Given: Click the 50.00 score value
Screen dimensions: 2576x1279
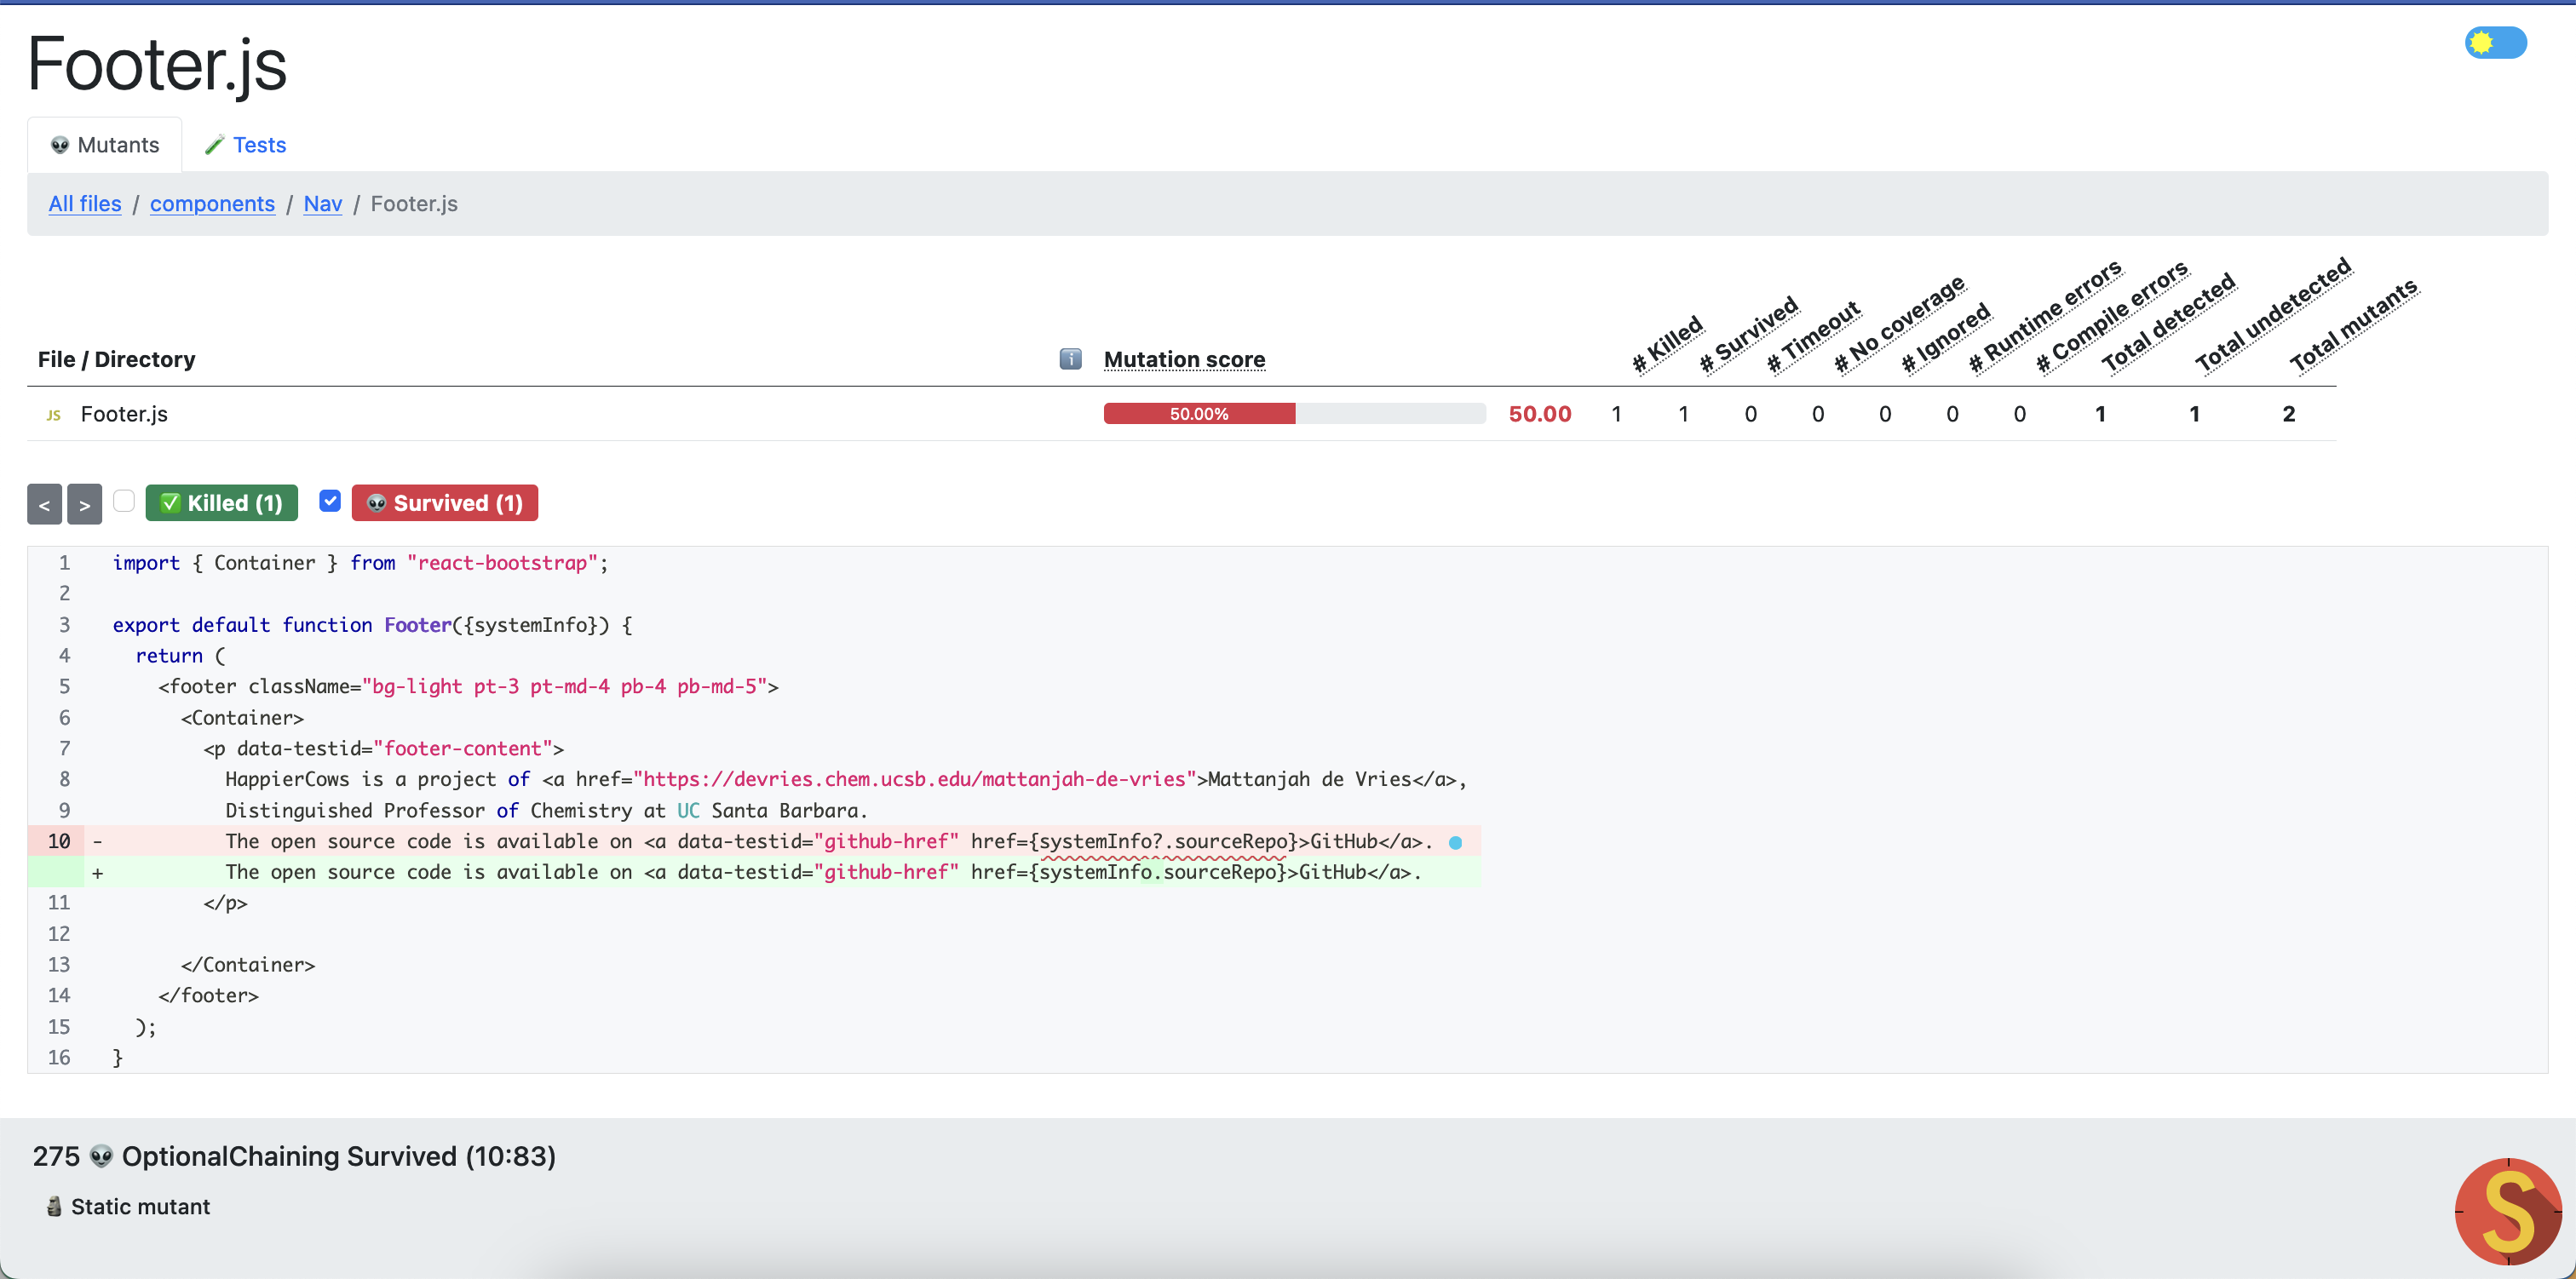Looking at the screenshot, I should coord(1540,414).
